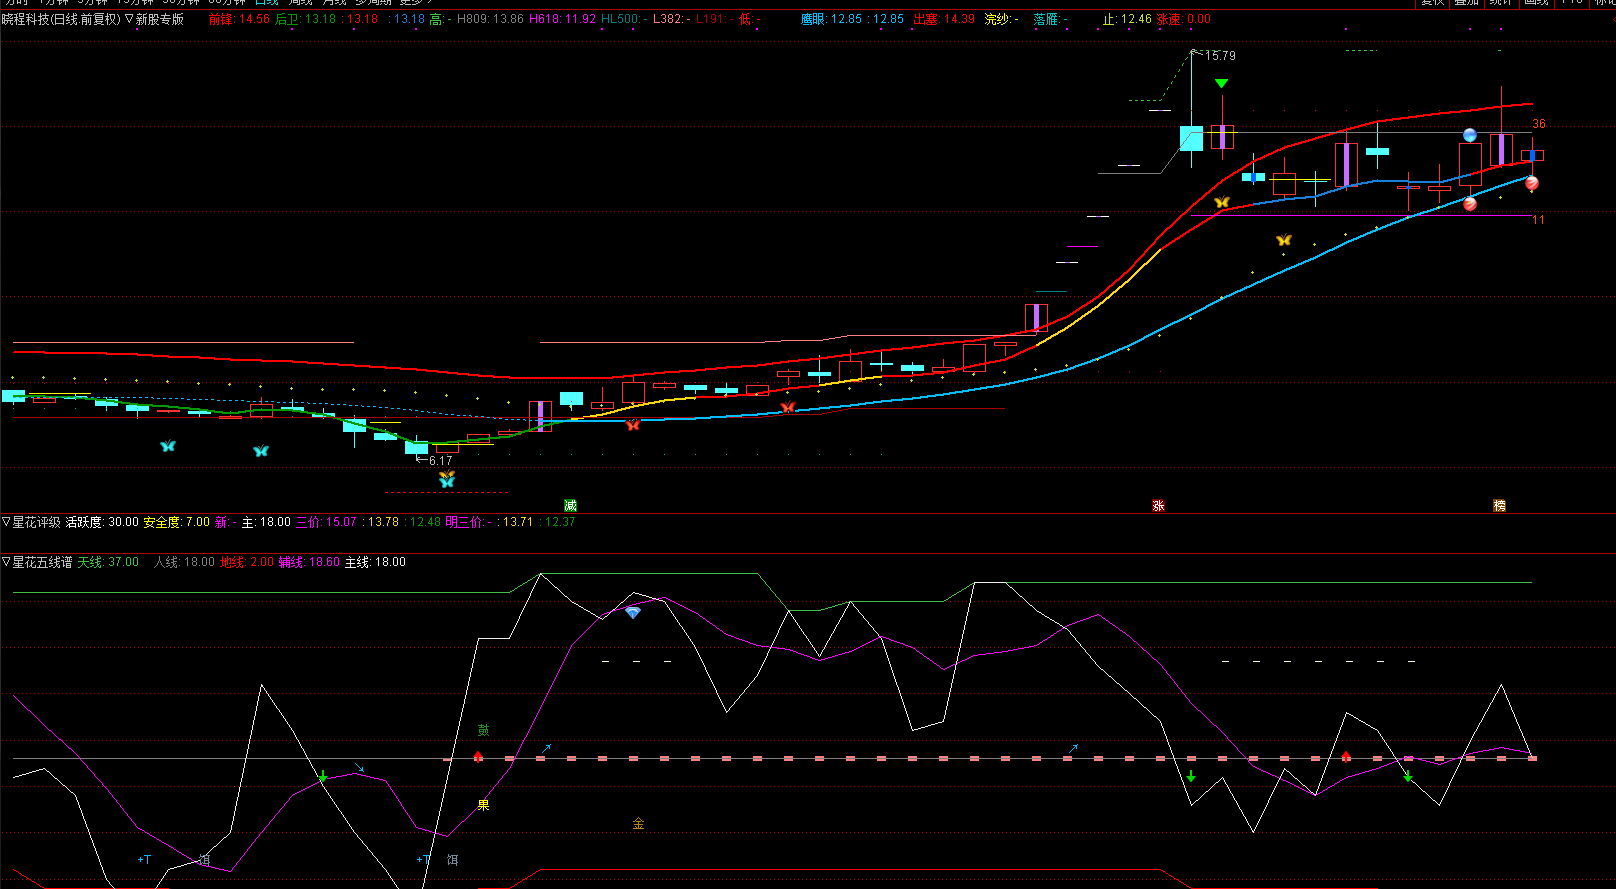Click the 出塞: 14.39 reading

coord(944,19)
